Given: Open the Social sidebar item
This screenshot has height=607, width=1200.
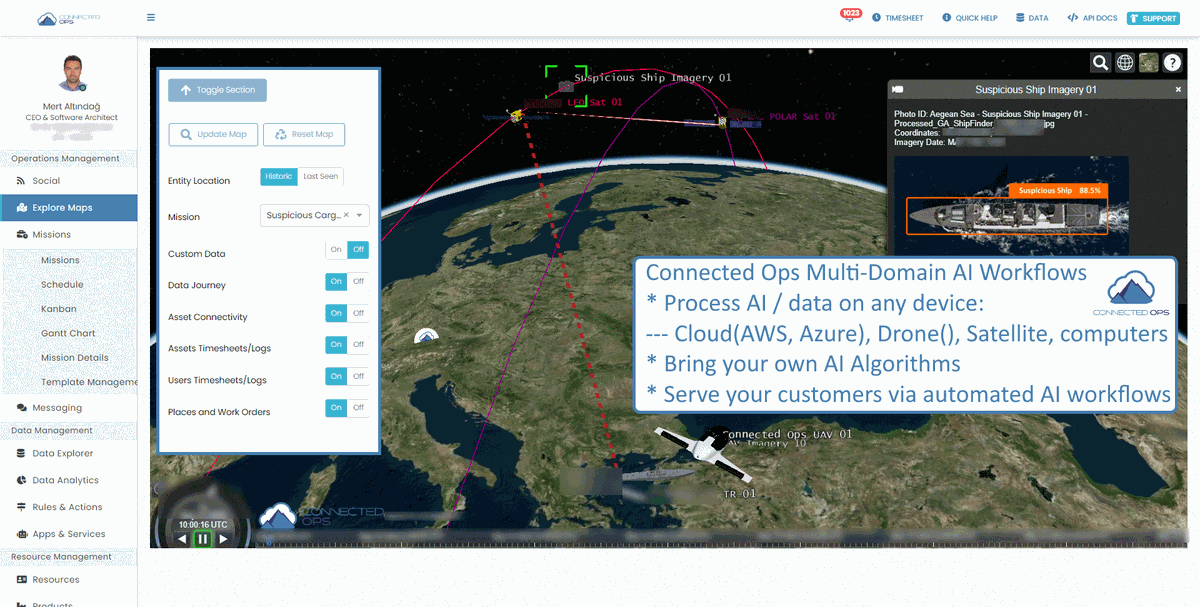Looking at the screenshot, I should tap(46, 181).
